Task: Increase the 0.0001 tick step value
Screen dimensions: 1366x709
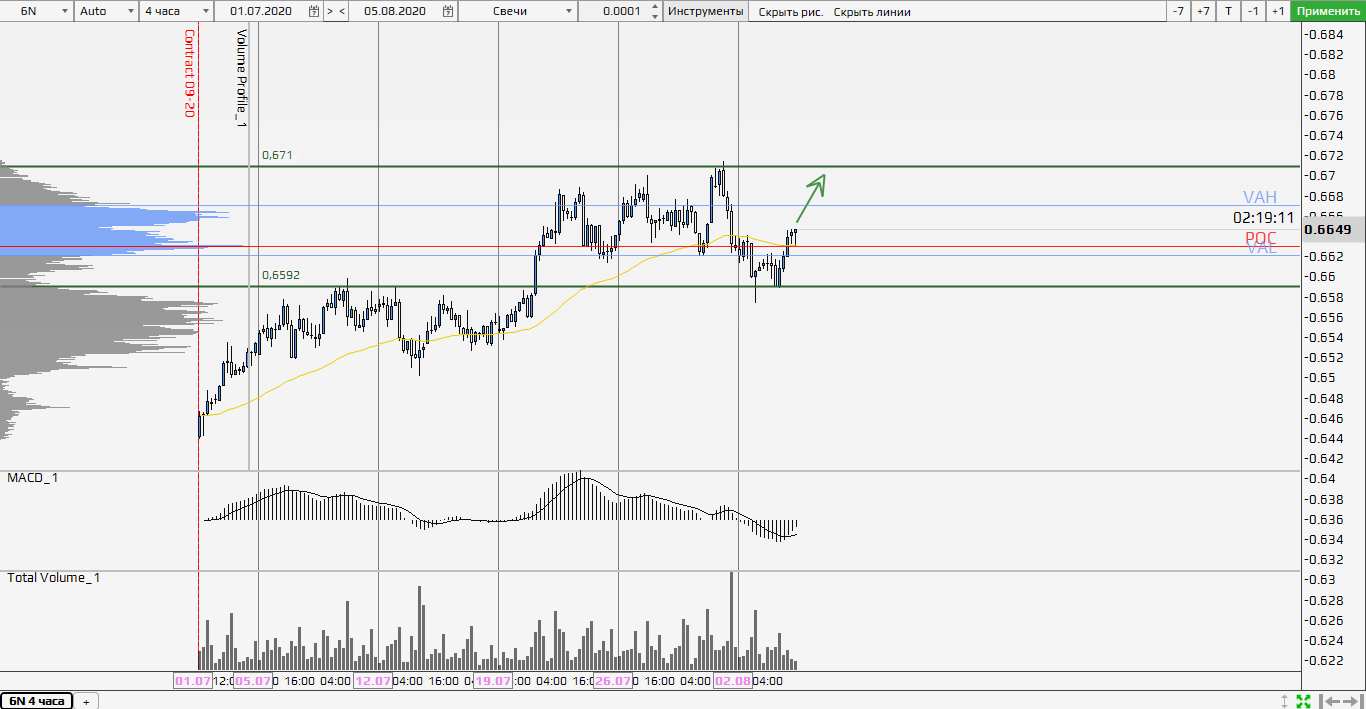Action: 655,7
